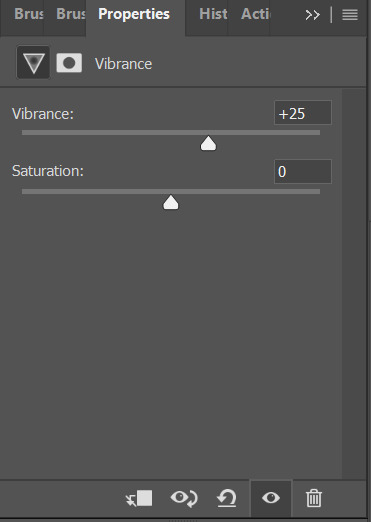Clip adjustment to layer below icon
371x522 pixels.
139,498
